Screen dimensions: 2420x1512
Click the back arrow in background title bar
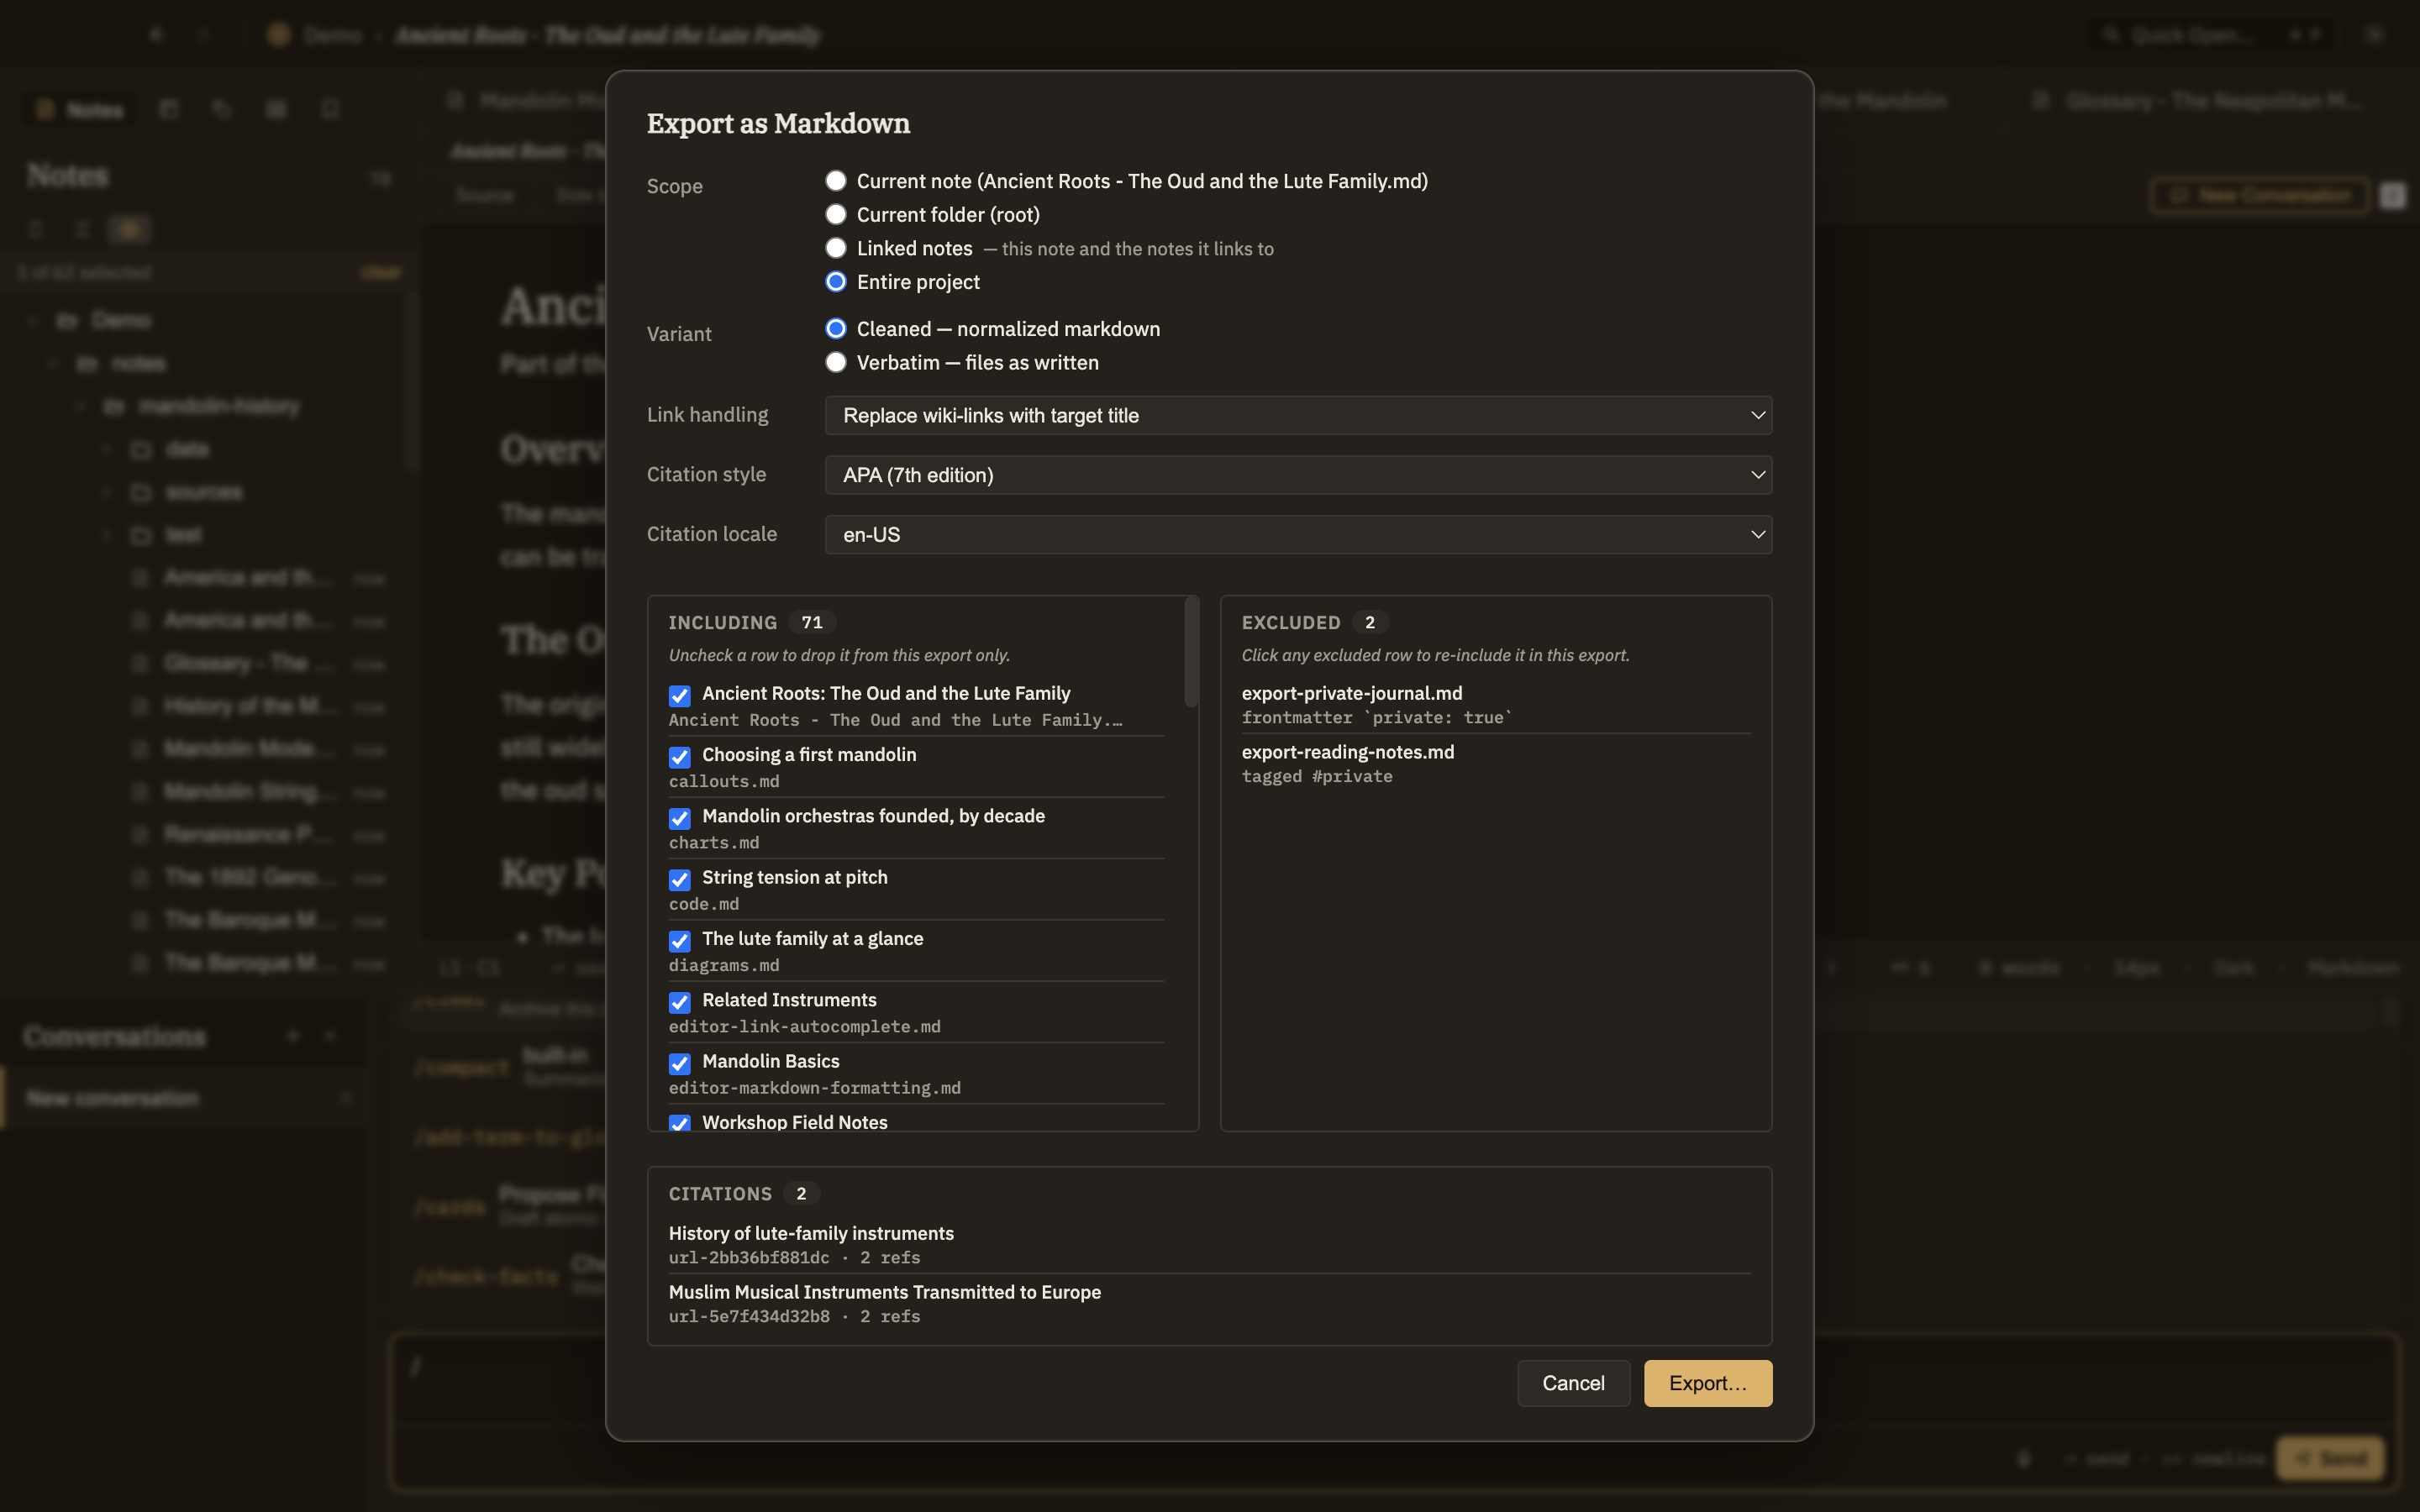coord(156,35)
